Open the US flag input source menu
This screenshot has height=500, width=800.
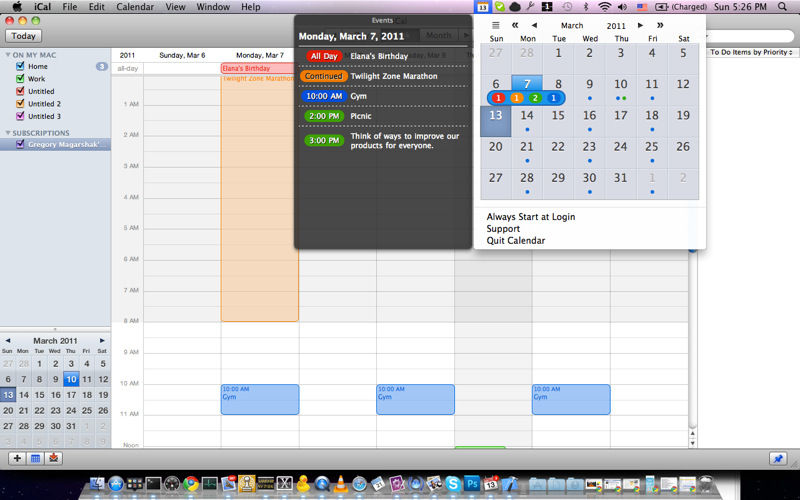point(642,7)
